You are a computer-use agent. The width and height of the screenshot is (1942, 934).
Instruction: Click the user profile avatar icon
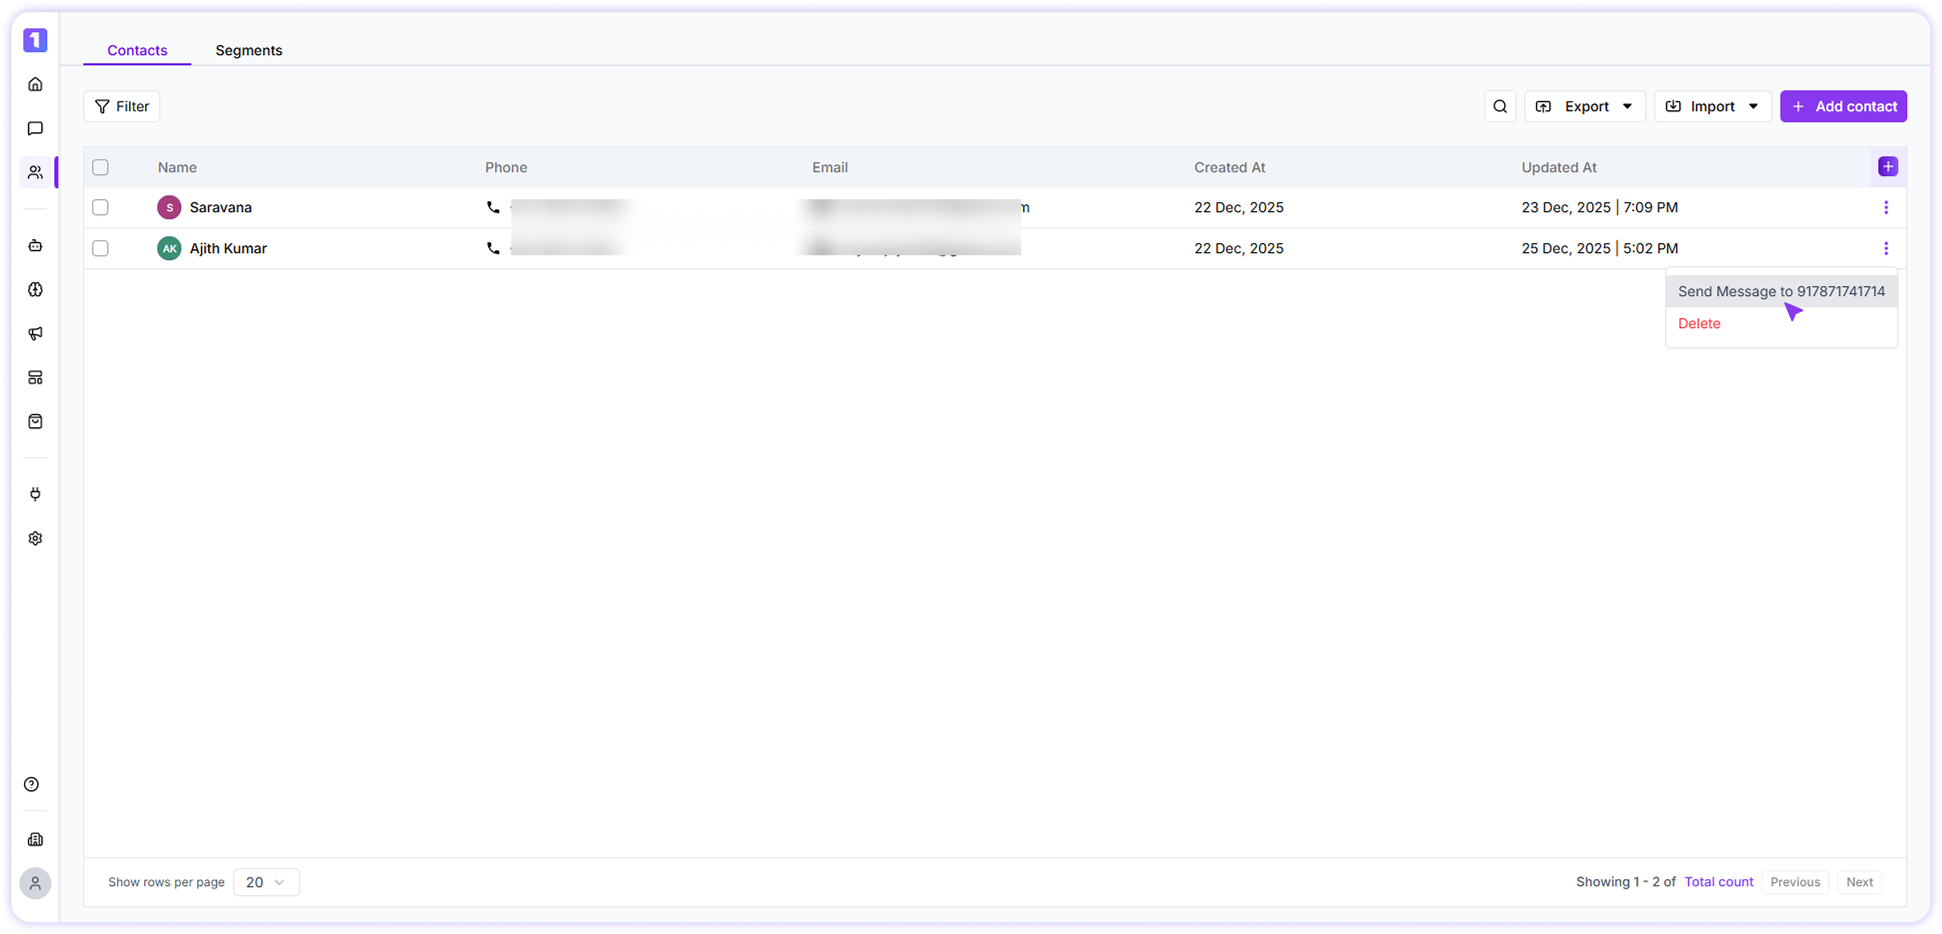click(x=35, y=884)
